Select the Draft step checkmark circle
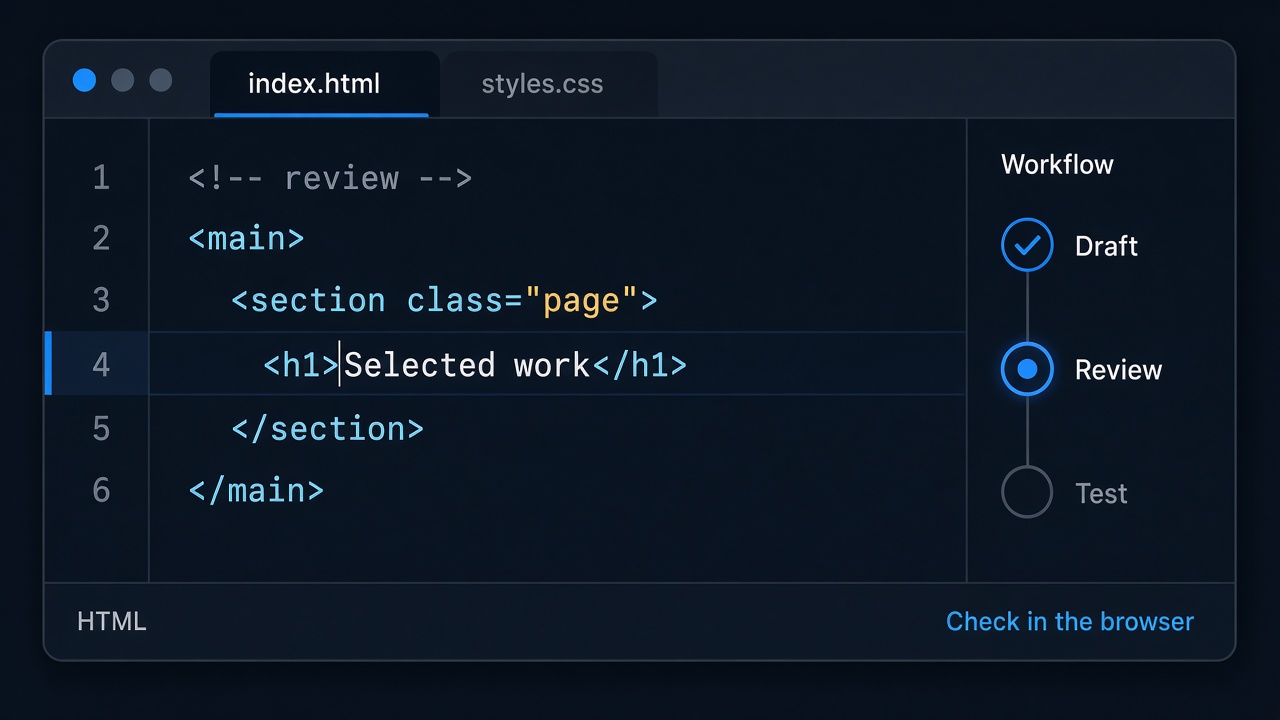This screenshot has width=1280, height=720. click(x=1027, y=245)
